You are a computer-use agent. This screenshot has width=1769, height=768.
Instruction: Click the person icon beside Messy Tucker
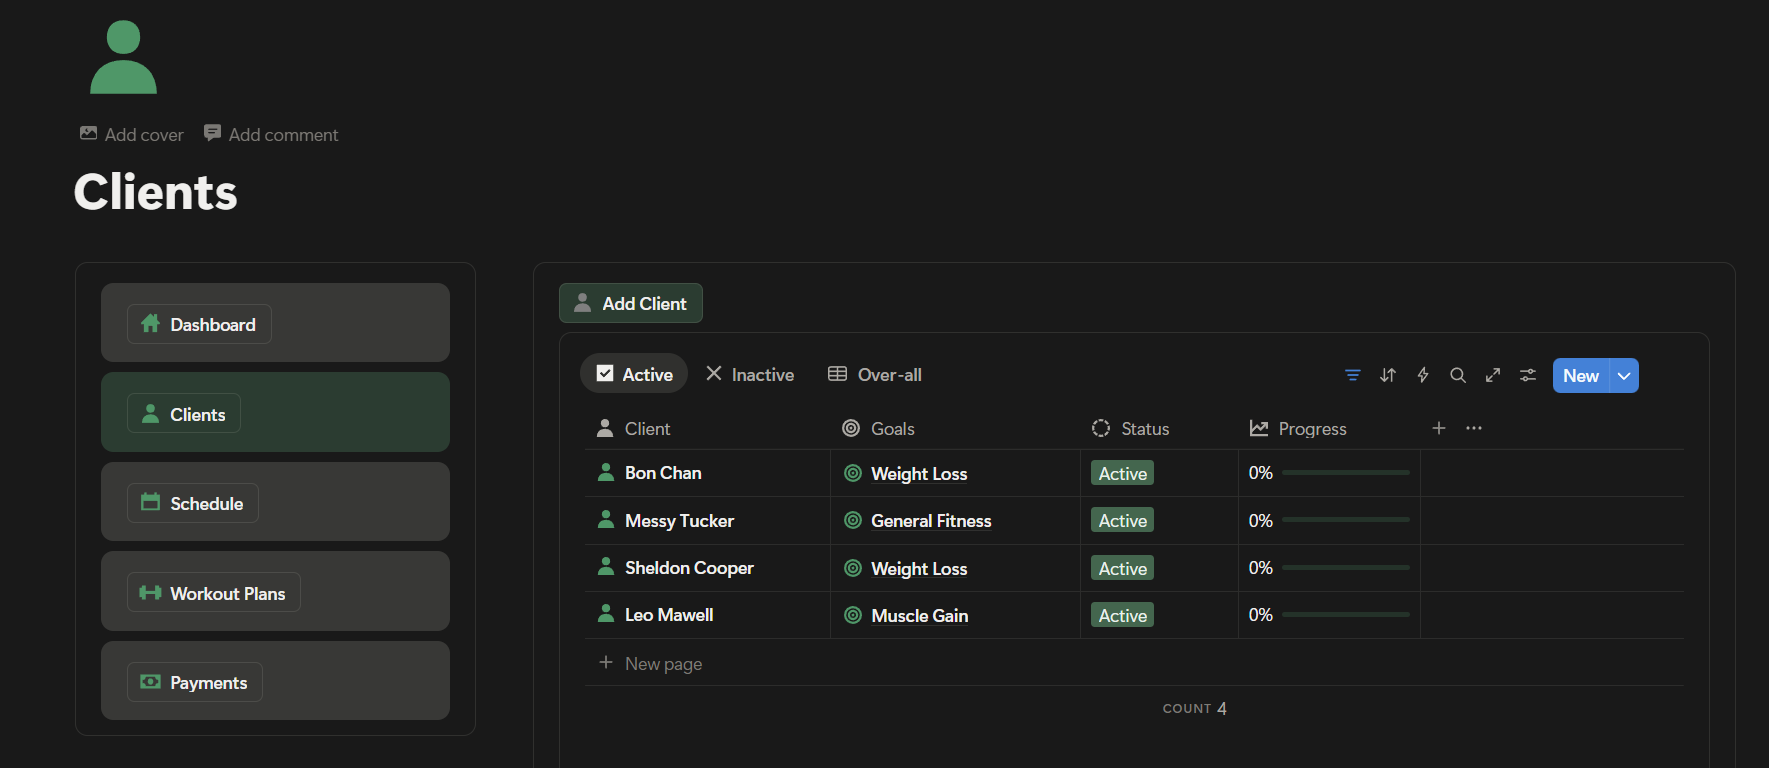606,520
